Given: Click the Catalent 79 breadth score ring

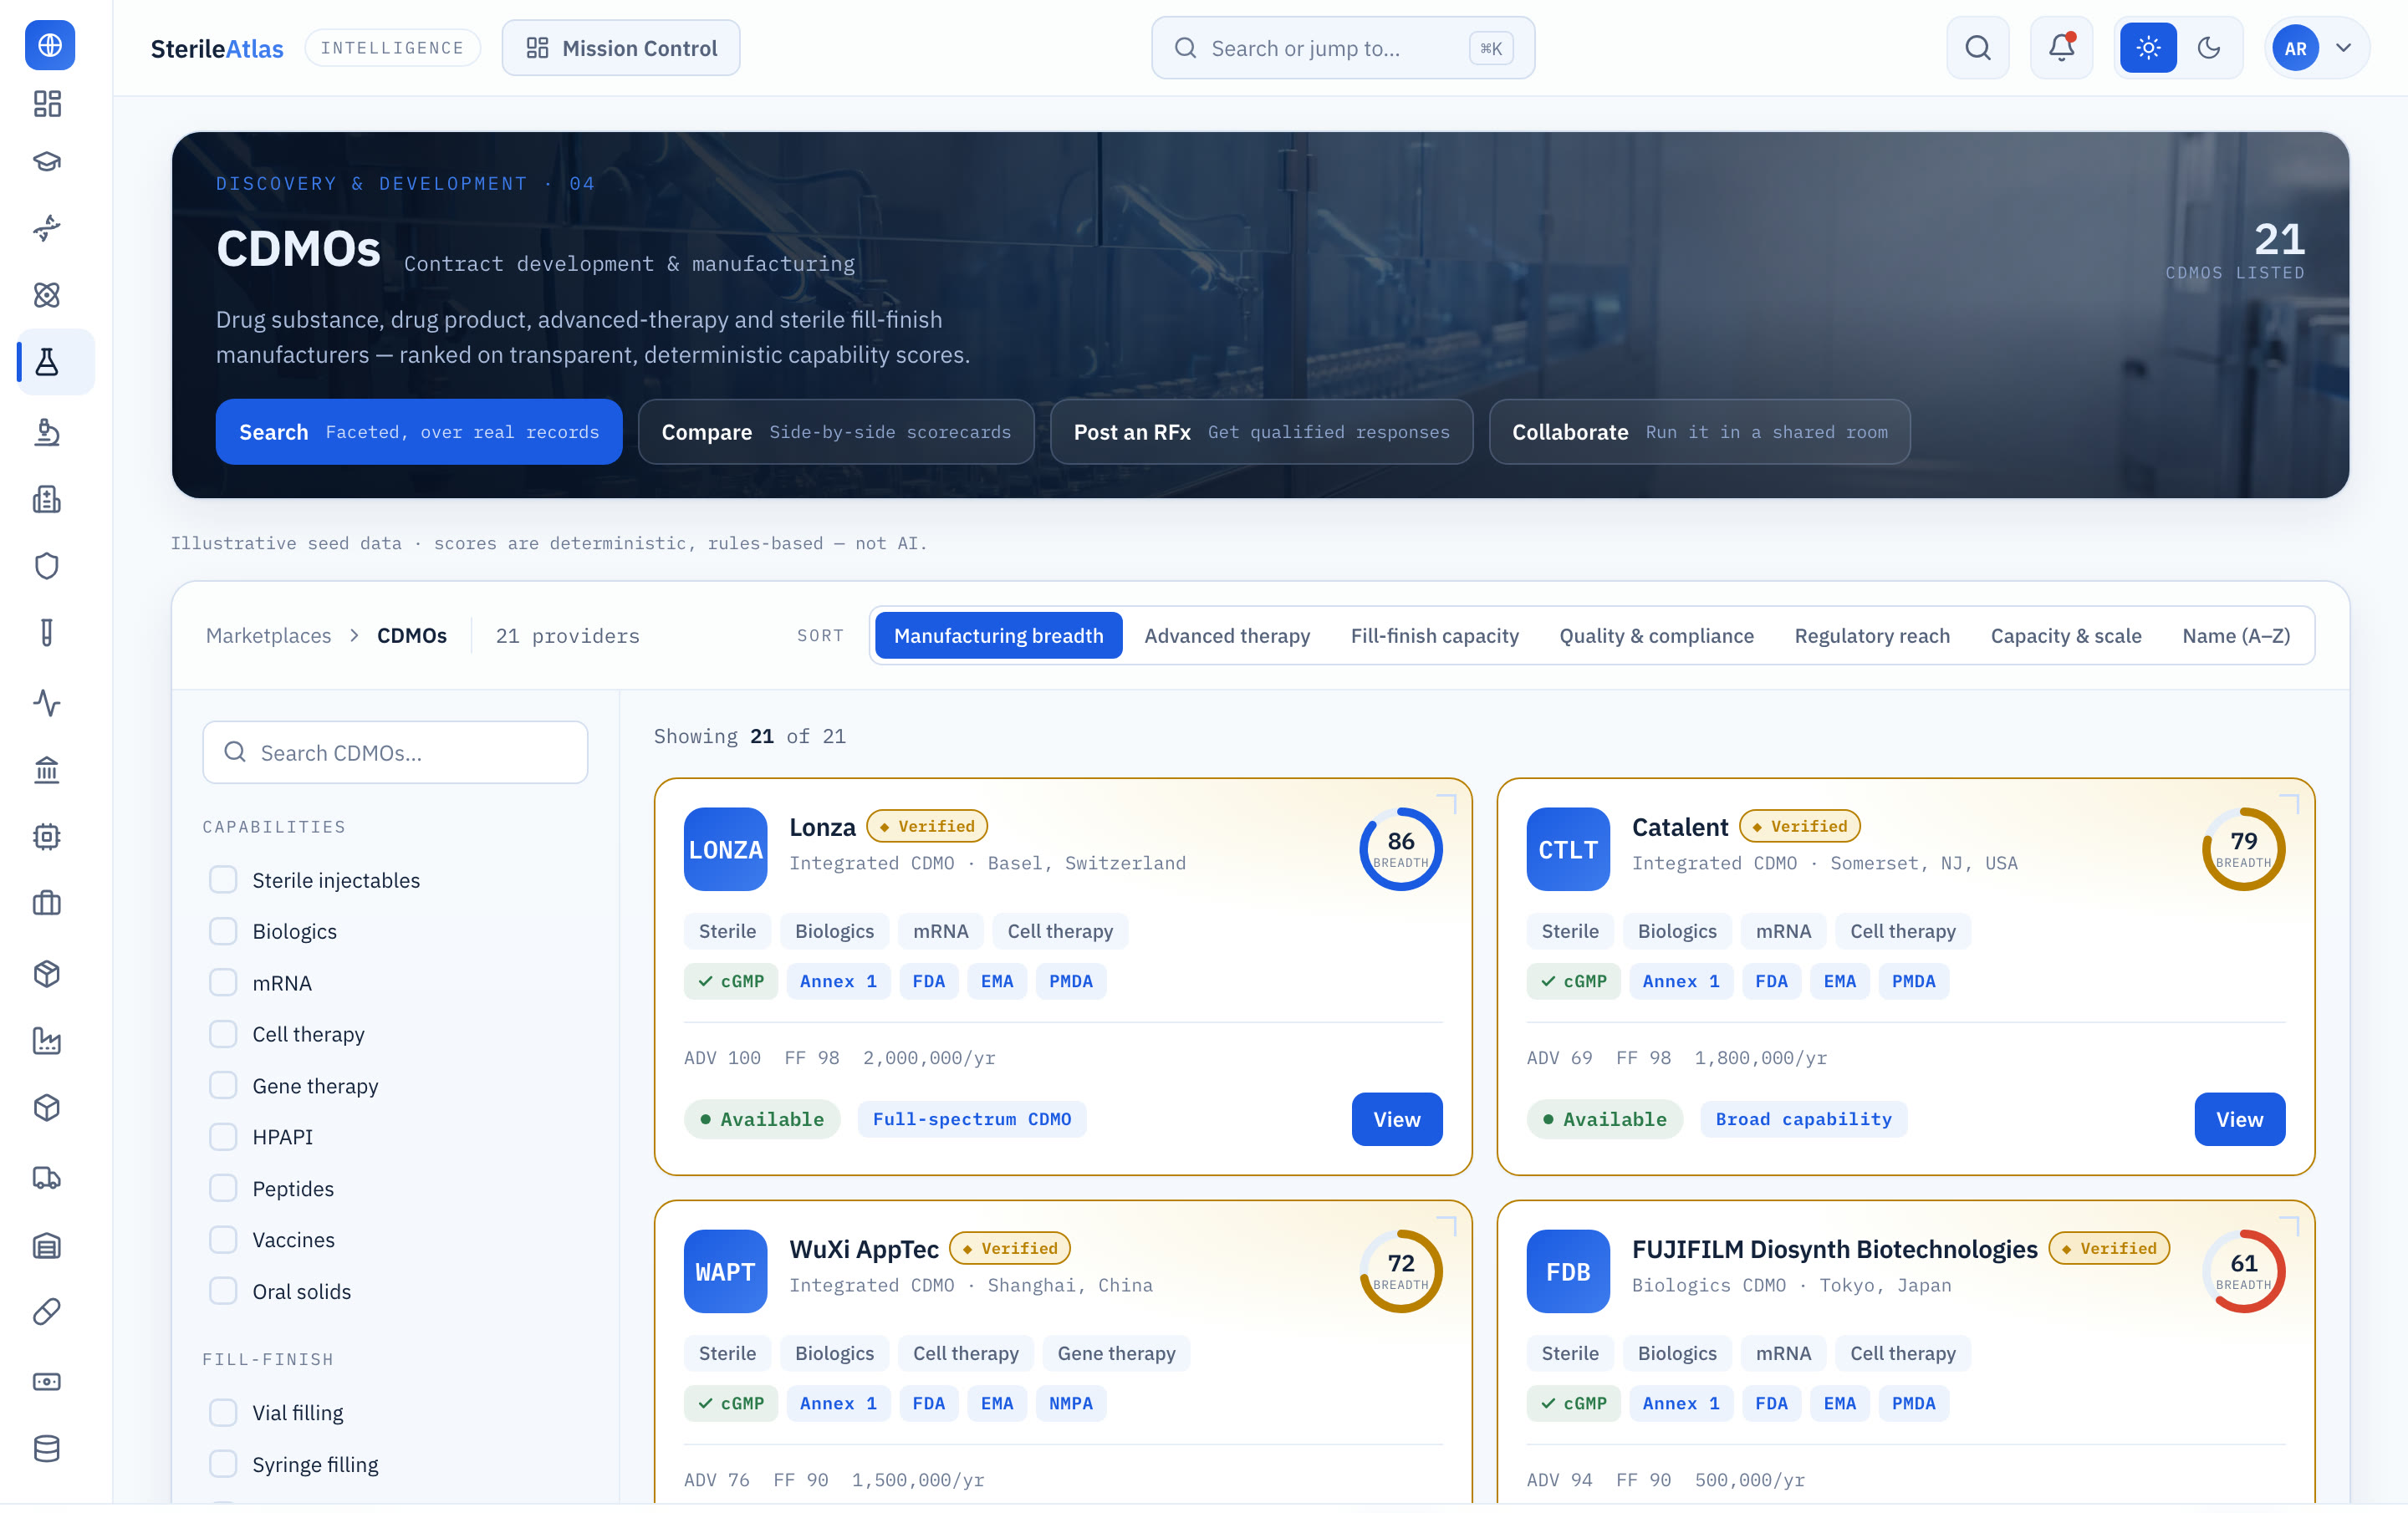Looking at the screenshot, I should click(x=2243, y=850).
